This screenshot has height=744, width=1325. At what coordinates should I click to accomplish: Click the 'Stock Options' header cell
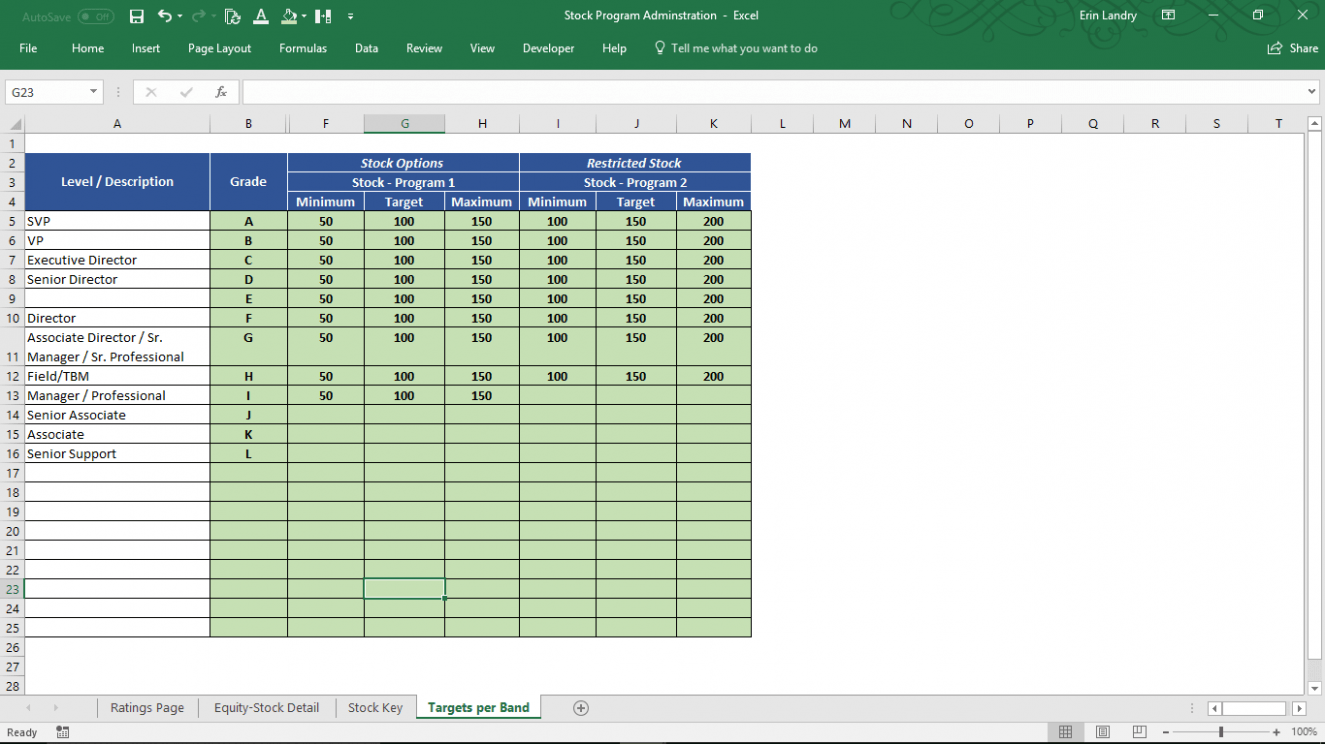click(x=403, y=163)
